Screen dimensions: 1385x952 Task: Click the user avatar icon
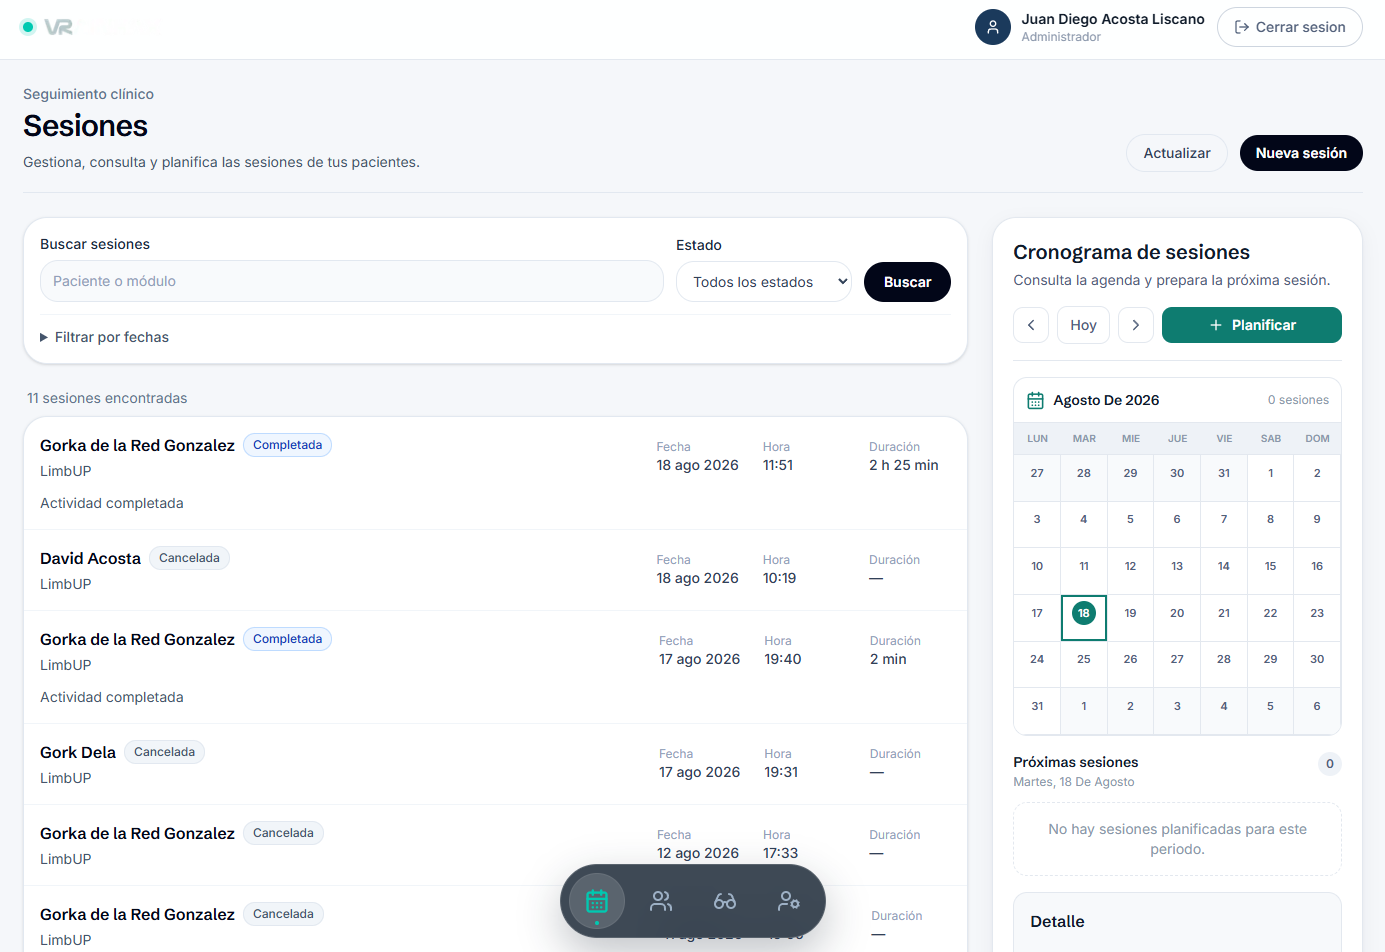993,27
